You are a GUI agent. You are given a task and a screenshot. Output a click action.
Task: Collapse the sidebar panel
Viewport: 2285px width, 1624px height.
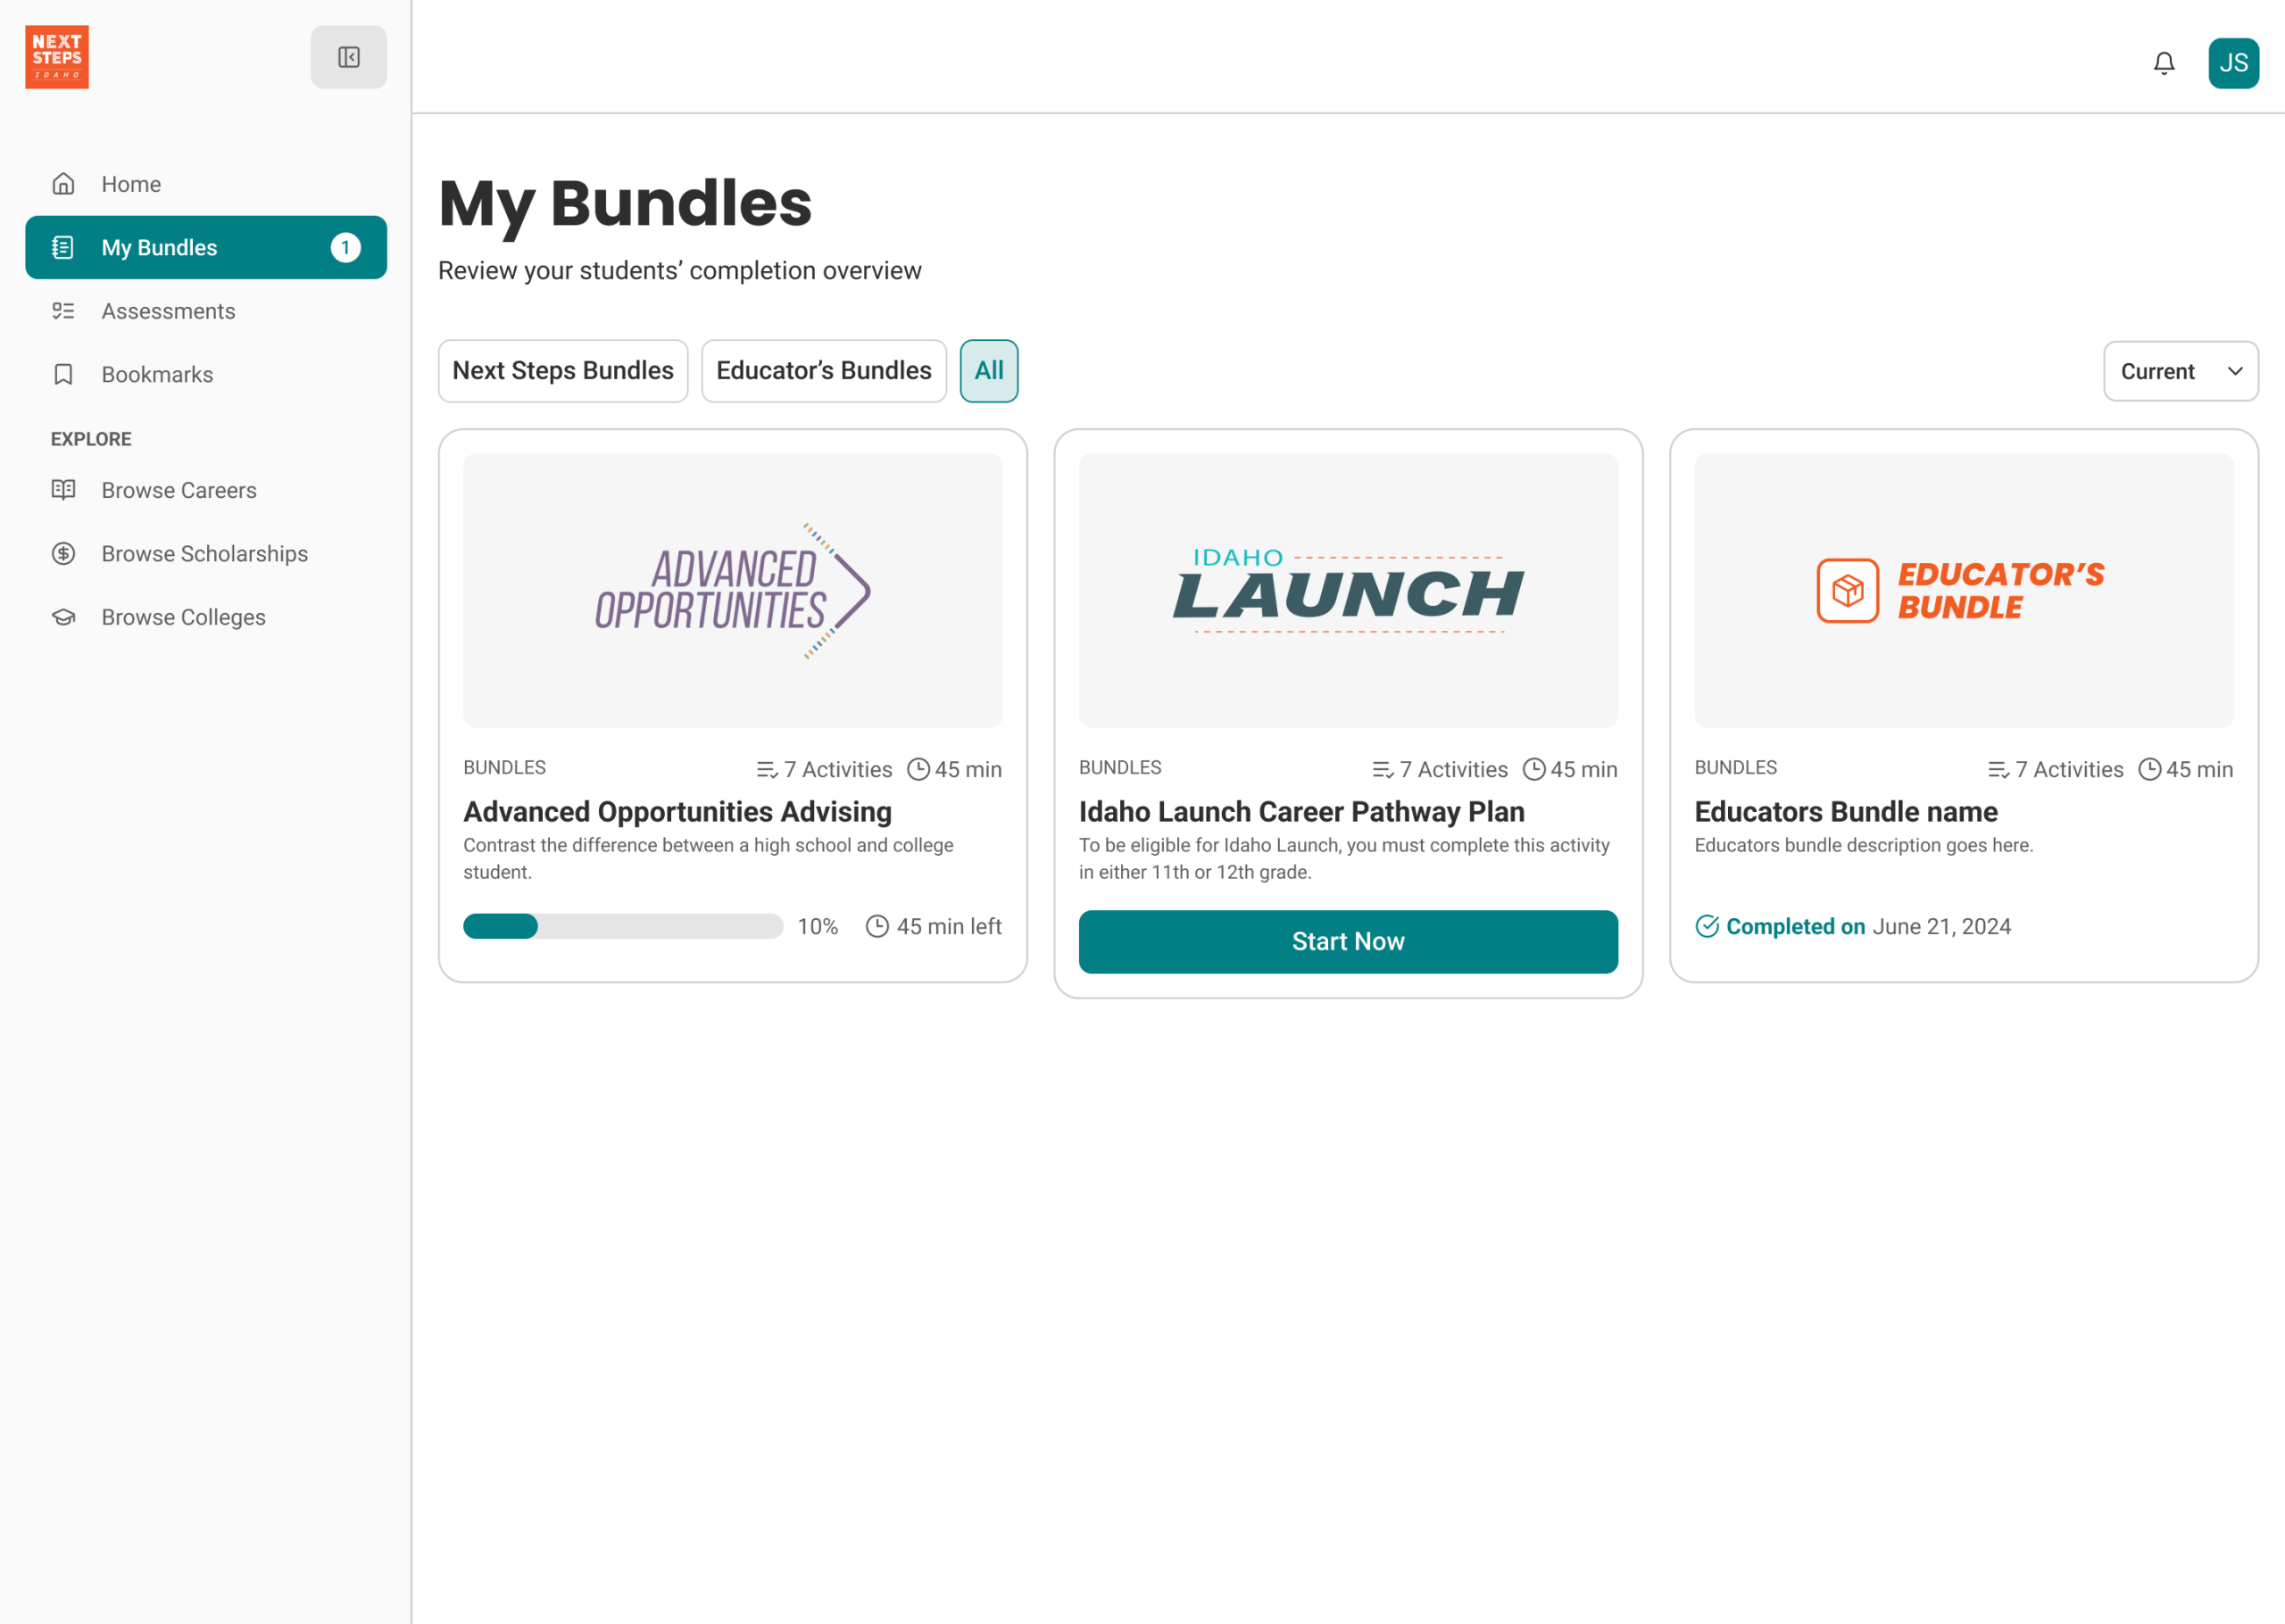pyautogui.click(x=348, y=57)
